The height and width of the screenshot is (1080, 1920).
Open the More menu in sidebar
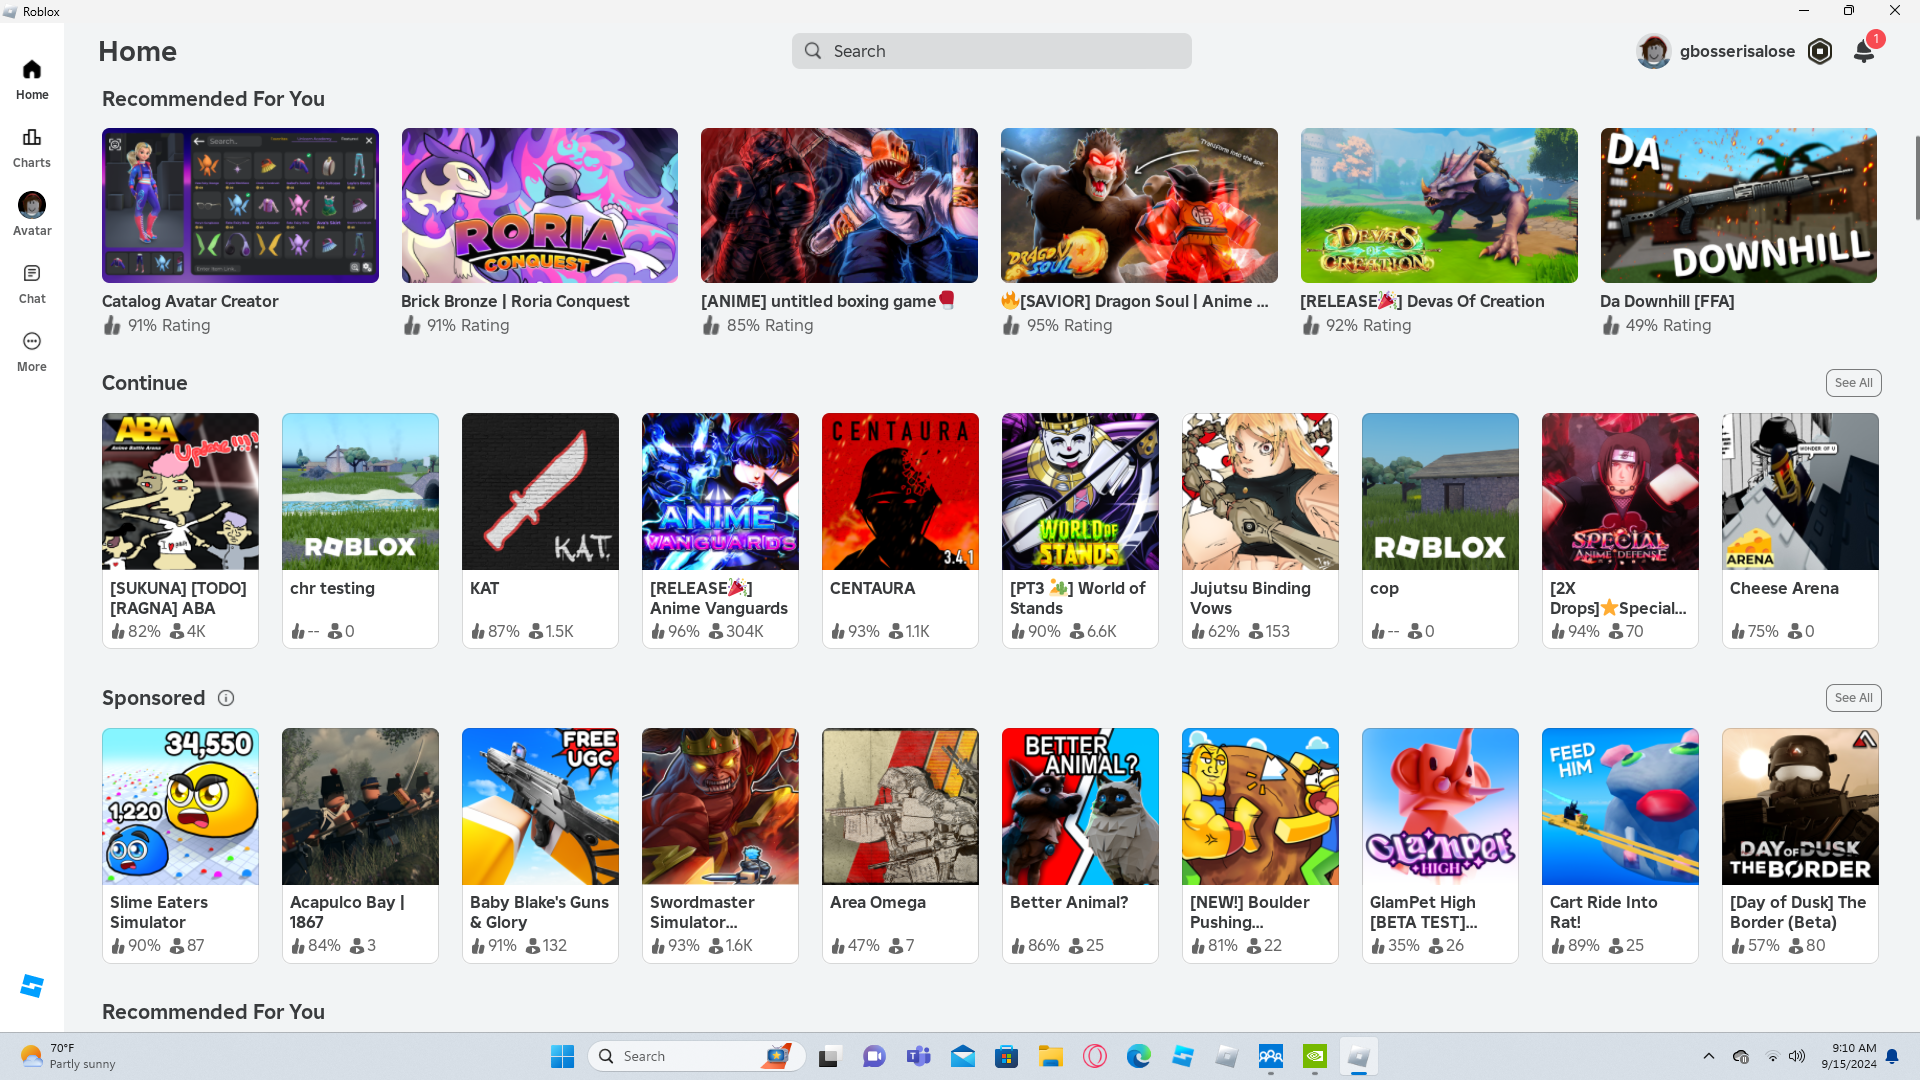click(32, 351)
